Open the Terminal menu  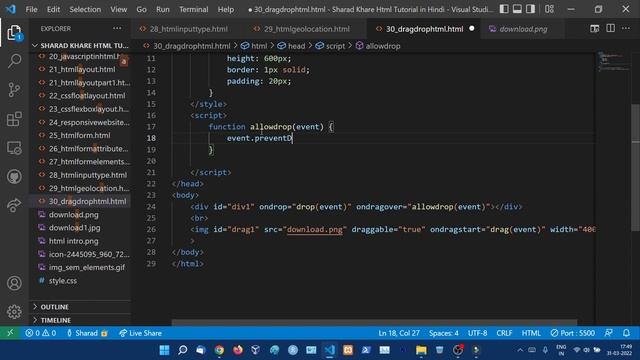point(193,9)
